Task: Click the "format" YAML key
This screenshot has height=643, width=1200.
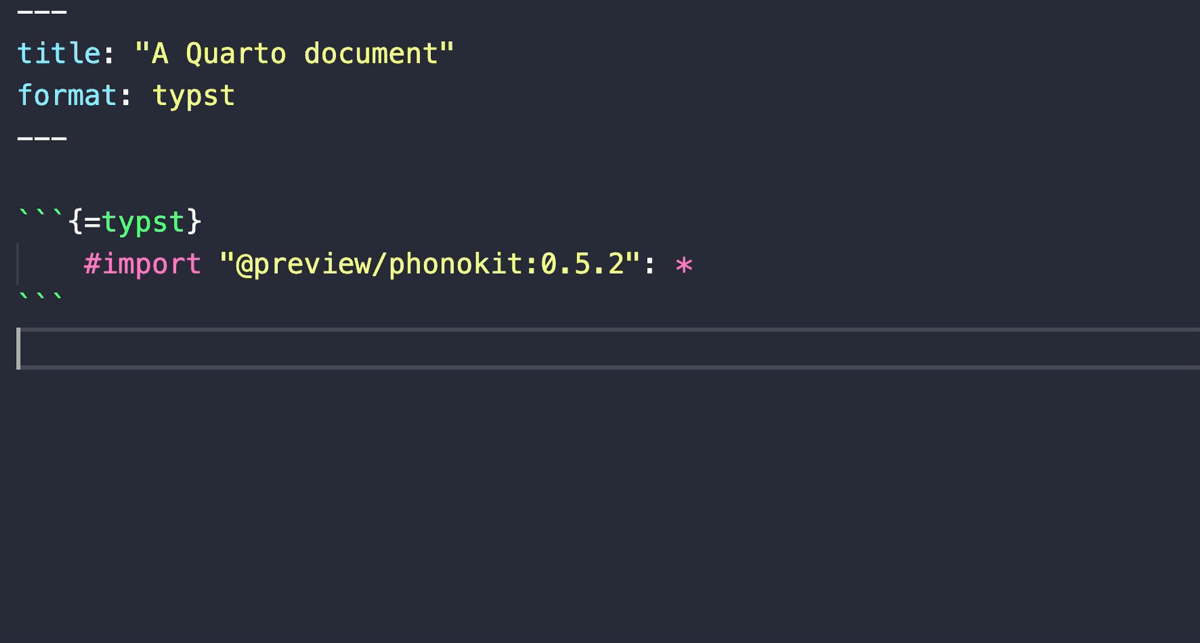Action: (67, 96)
